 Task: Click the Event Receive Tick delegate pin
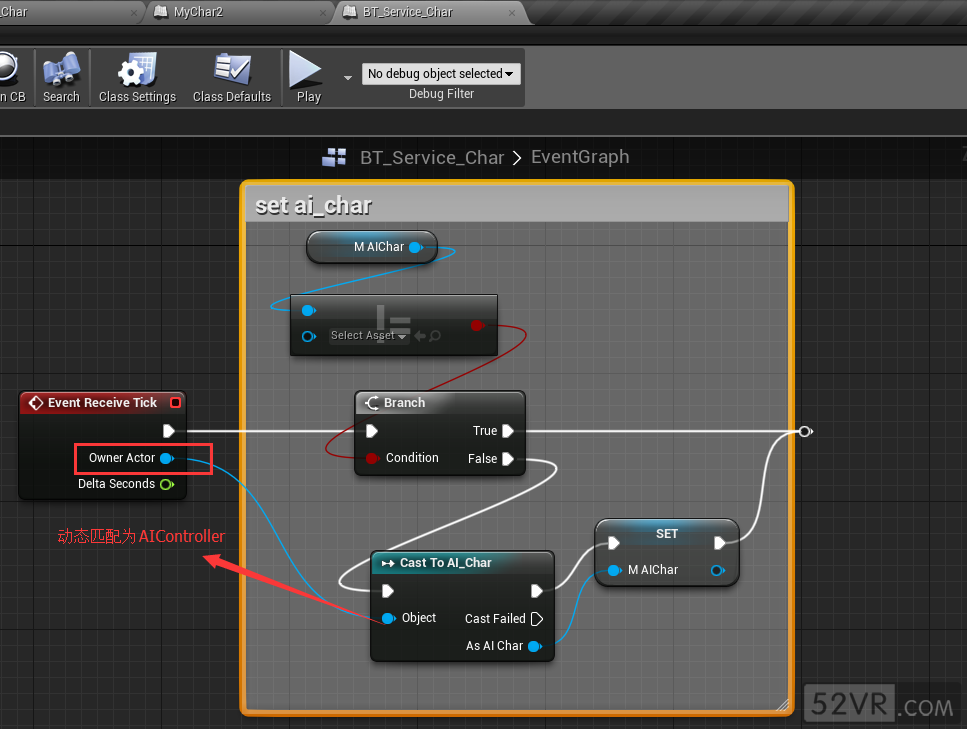pos(176,403)
